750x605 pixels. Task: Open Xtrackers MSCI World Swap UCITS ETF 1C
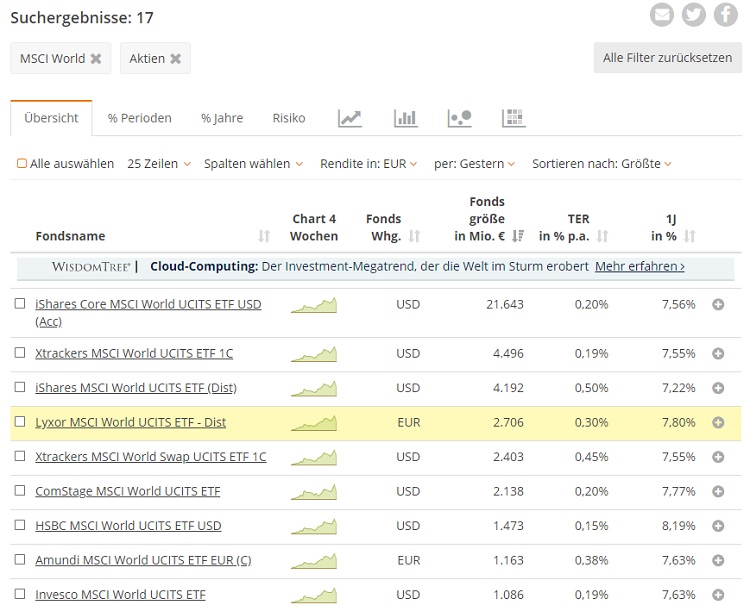[x=151, y=457]
